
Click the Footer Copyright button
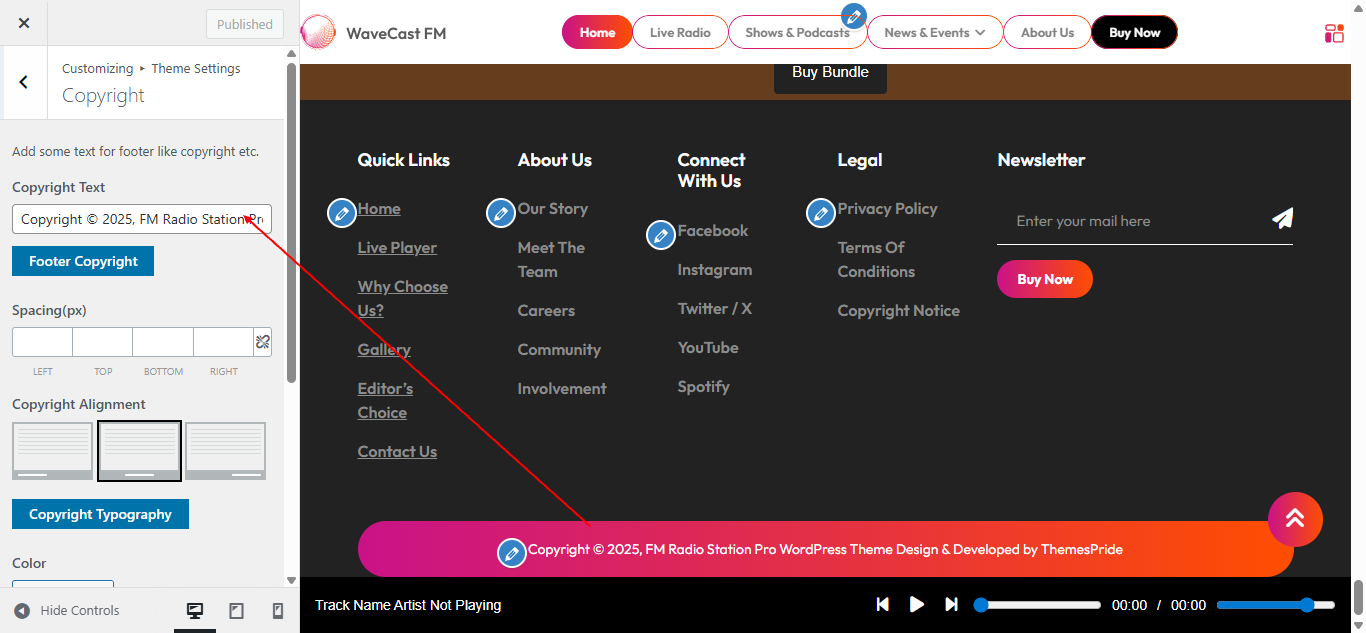82,261
